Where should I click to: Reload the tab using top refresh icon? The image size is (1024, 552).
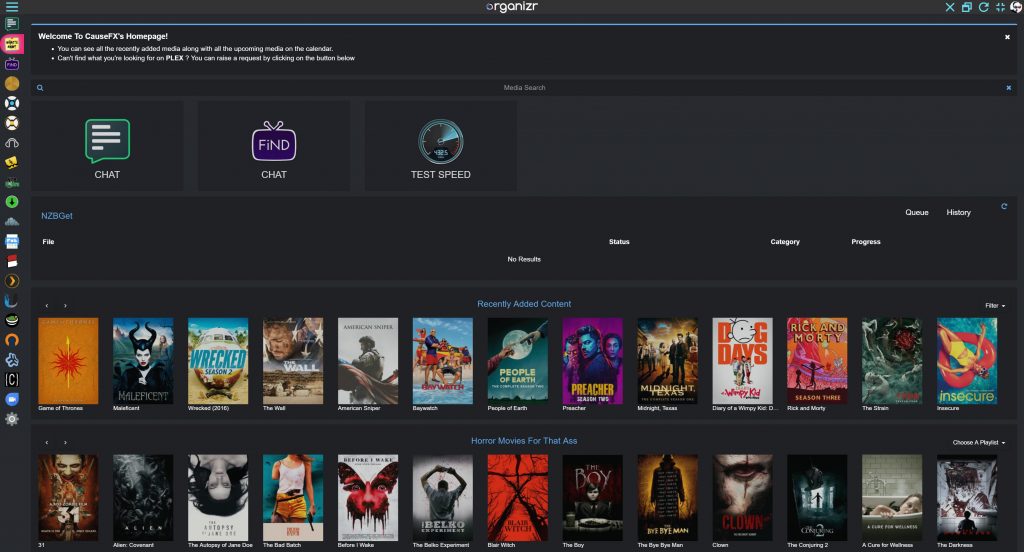[984, 7]
